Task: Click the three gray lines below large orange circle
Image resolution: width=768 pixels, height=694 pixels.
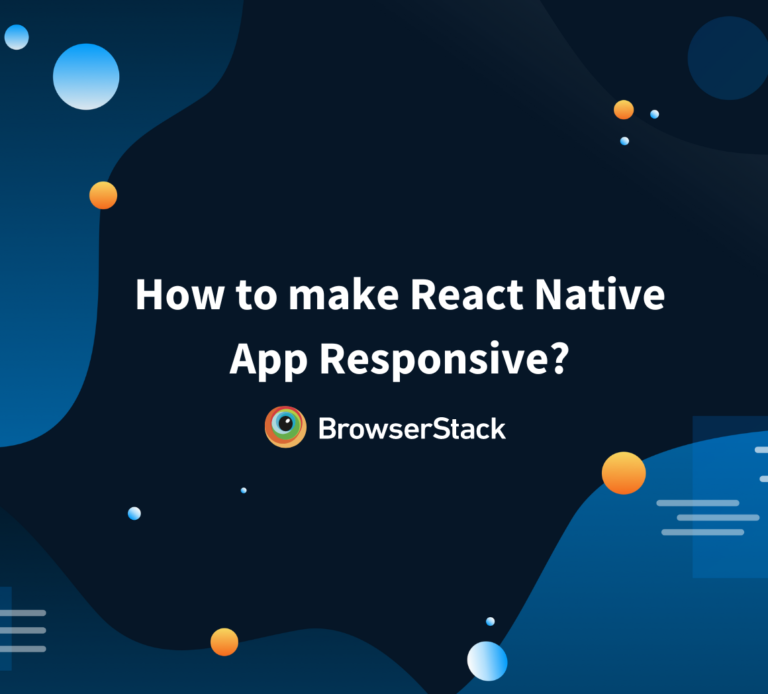Action: pos(707,517)
